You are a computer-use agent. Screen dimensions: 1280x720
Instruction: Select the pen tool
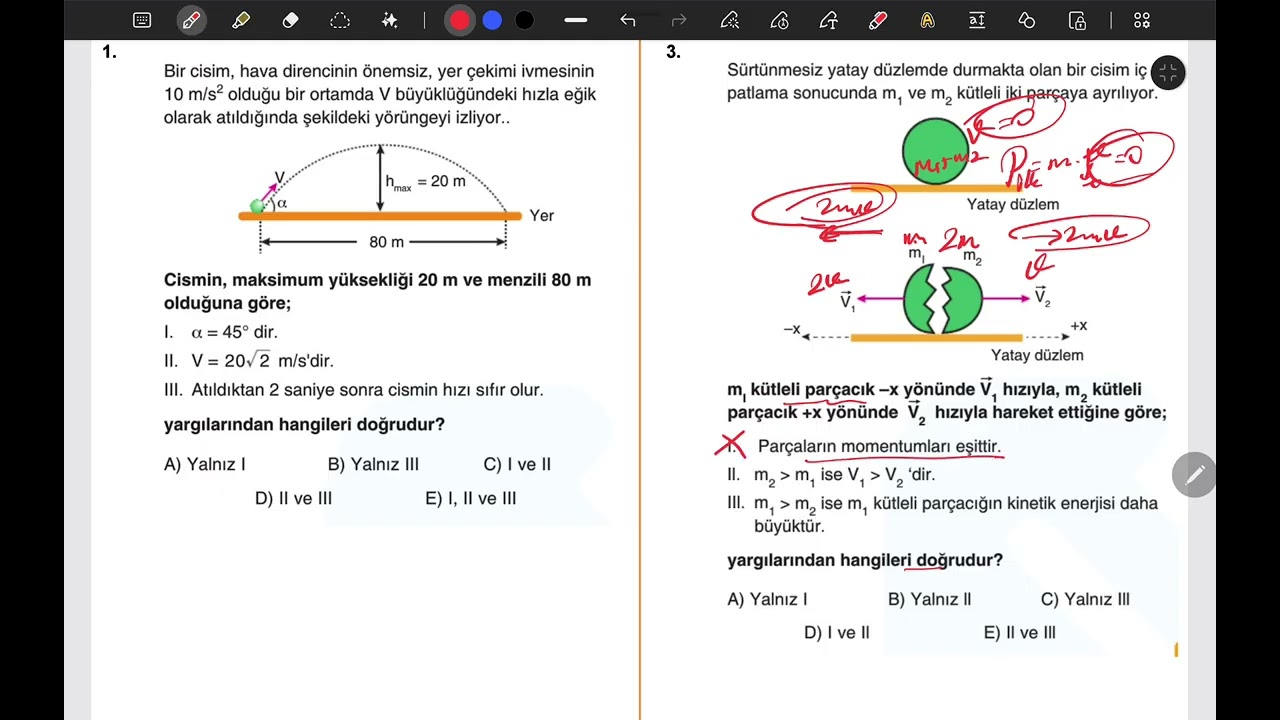pos(191,20)
